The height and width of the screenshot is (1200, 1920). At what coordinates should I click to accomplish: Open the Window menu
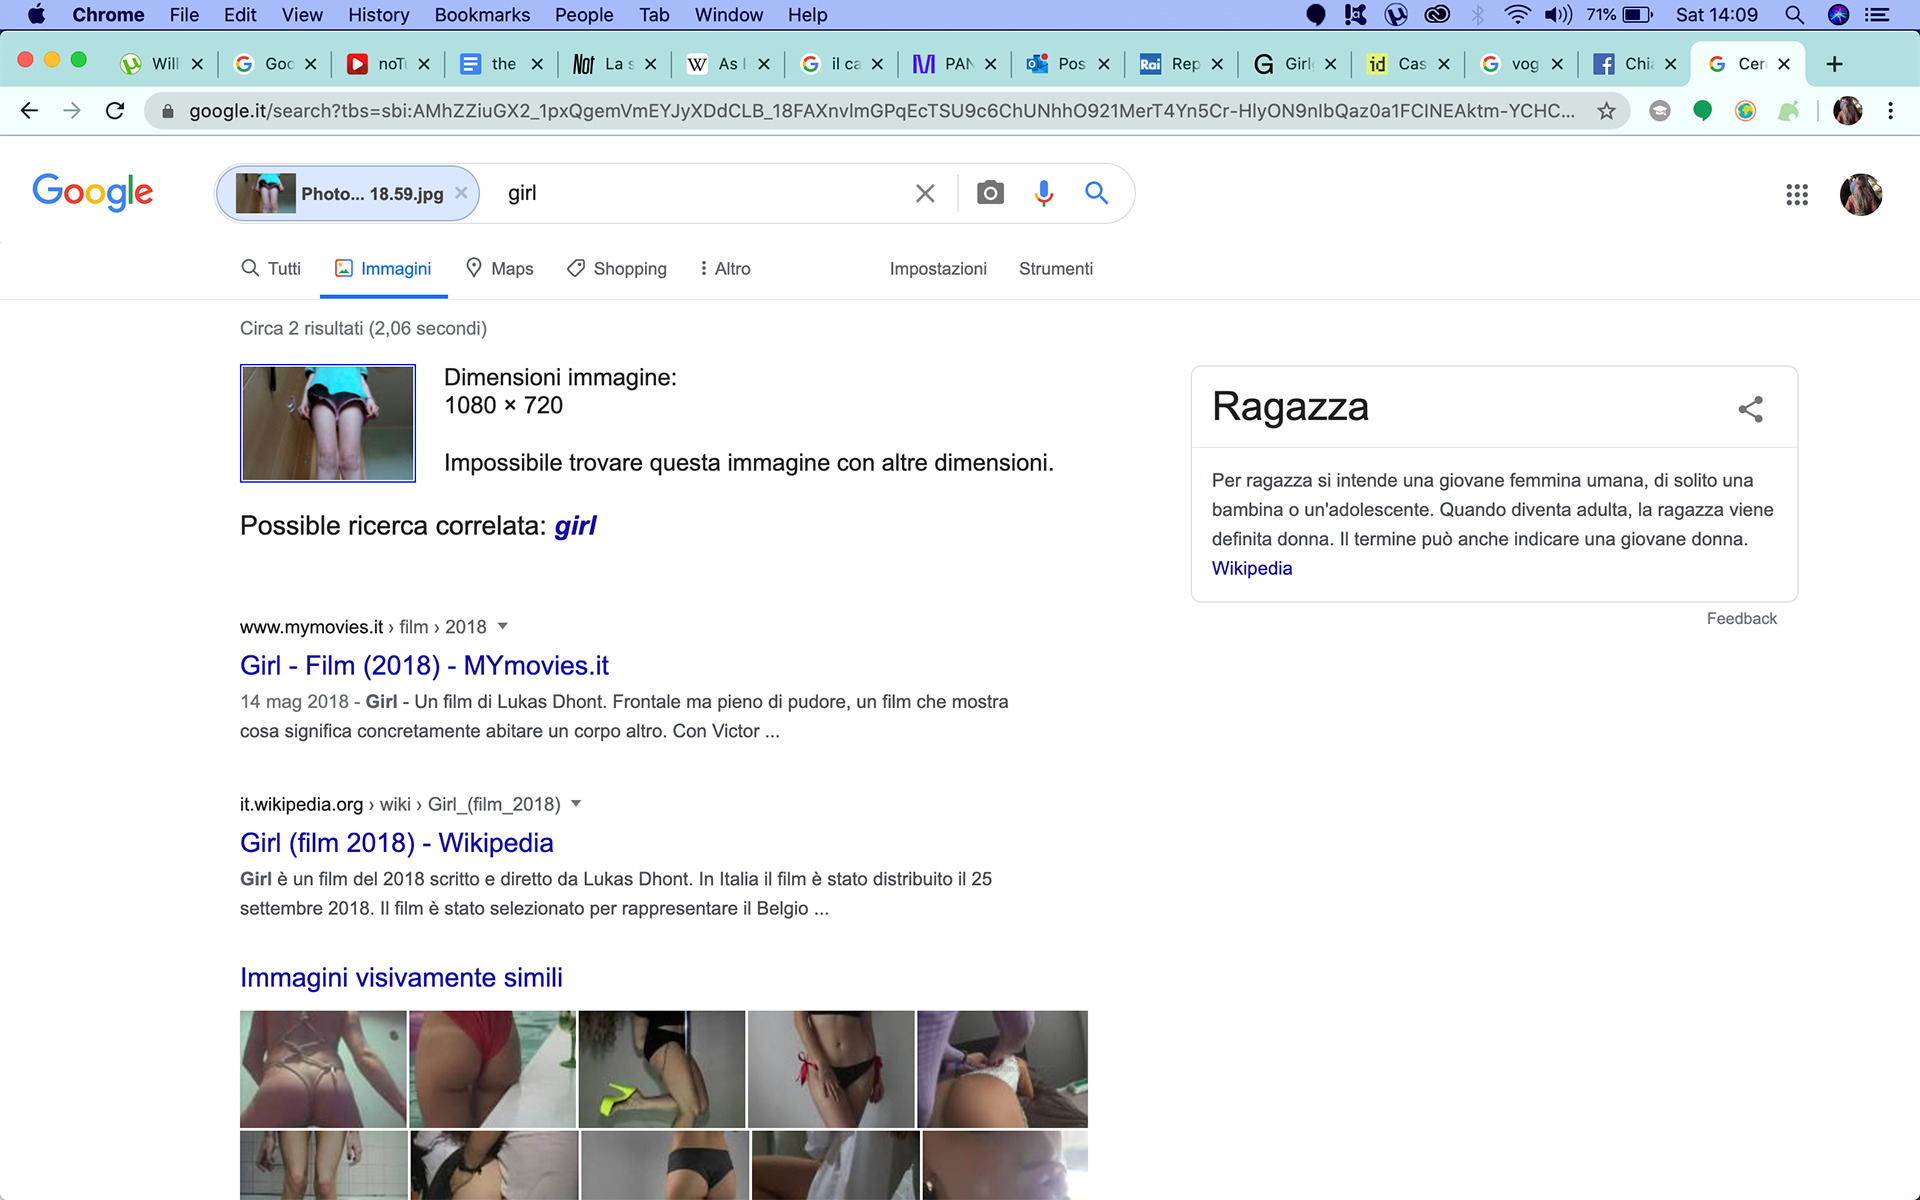pyautogui.click(x=728, y=15)
